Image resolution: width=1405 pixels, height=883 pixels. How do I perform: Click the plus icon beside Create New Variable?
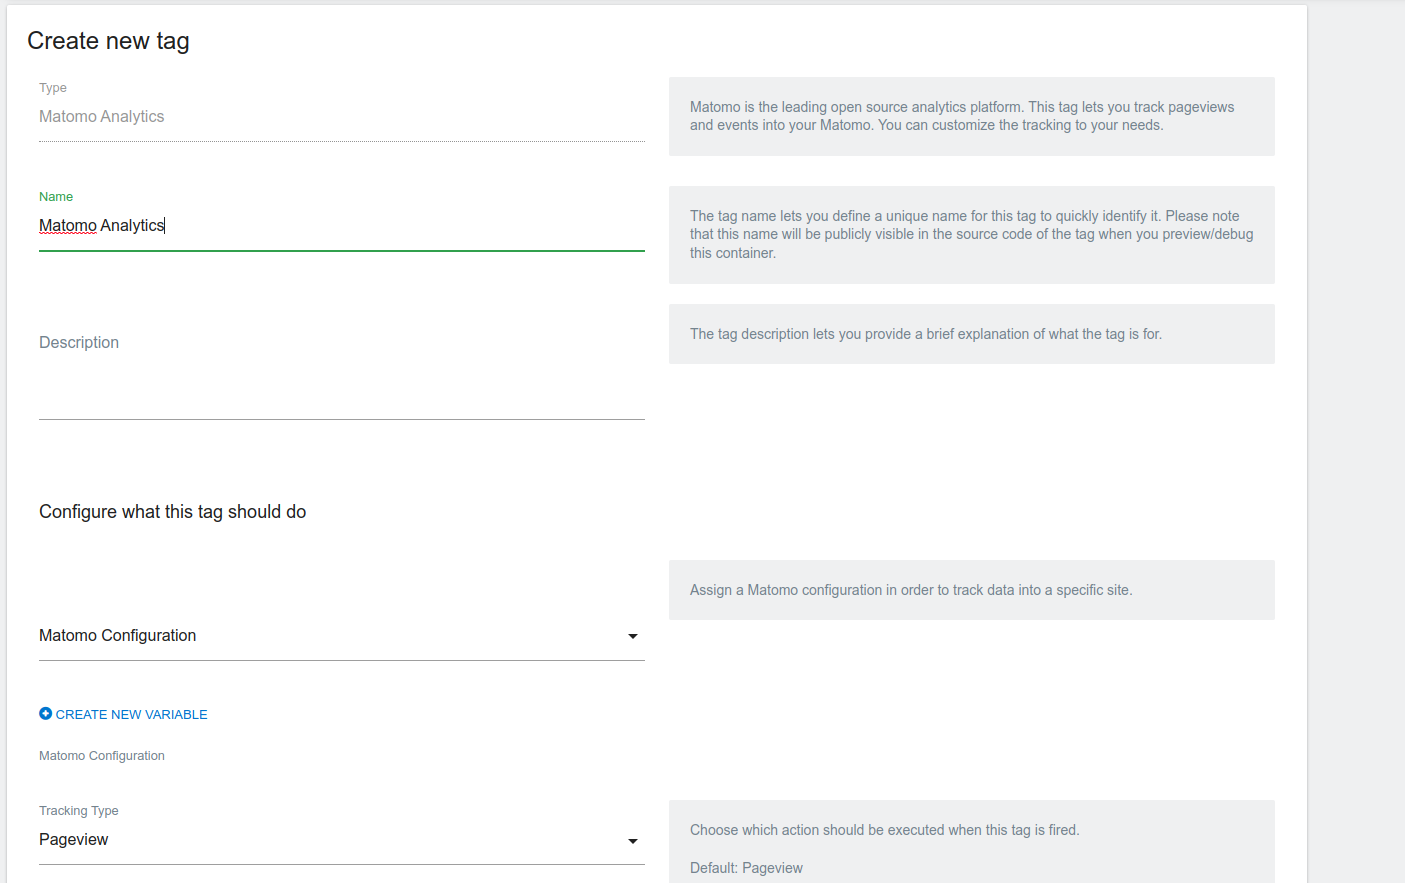(45, 714)
